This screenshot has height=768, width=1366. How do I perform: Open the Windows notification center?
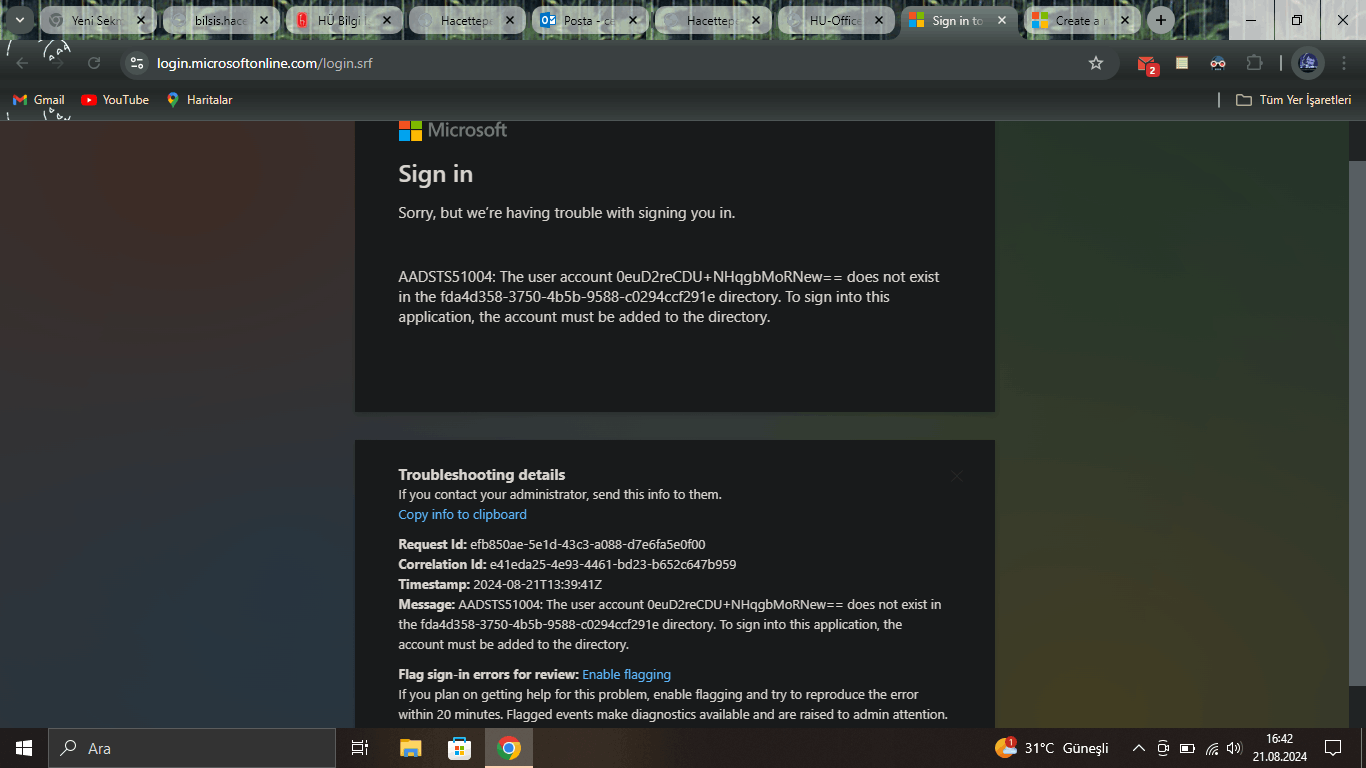pyautogui.click(x=1333, y=748)
